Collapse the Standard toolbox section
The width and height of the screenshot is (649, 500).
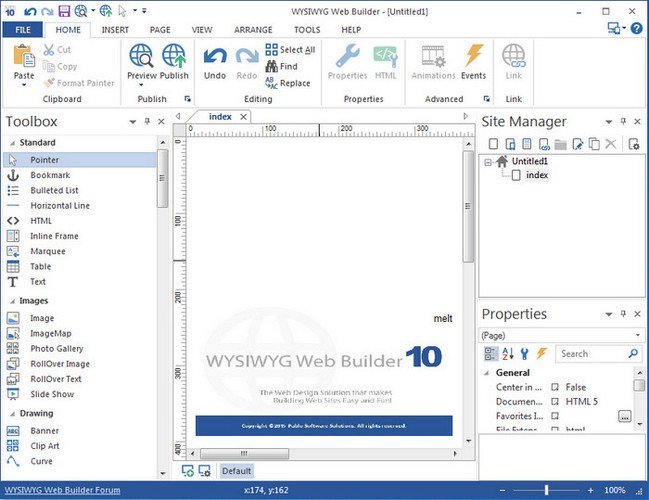coord(12,143)
